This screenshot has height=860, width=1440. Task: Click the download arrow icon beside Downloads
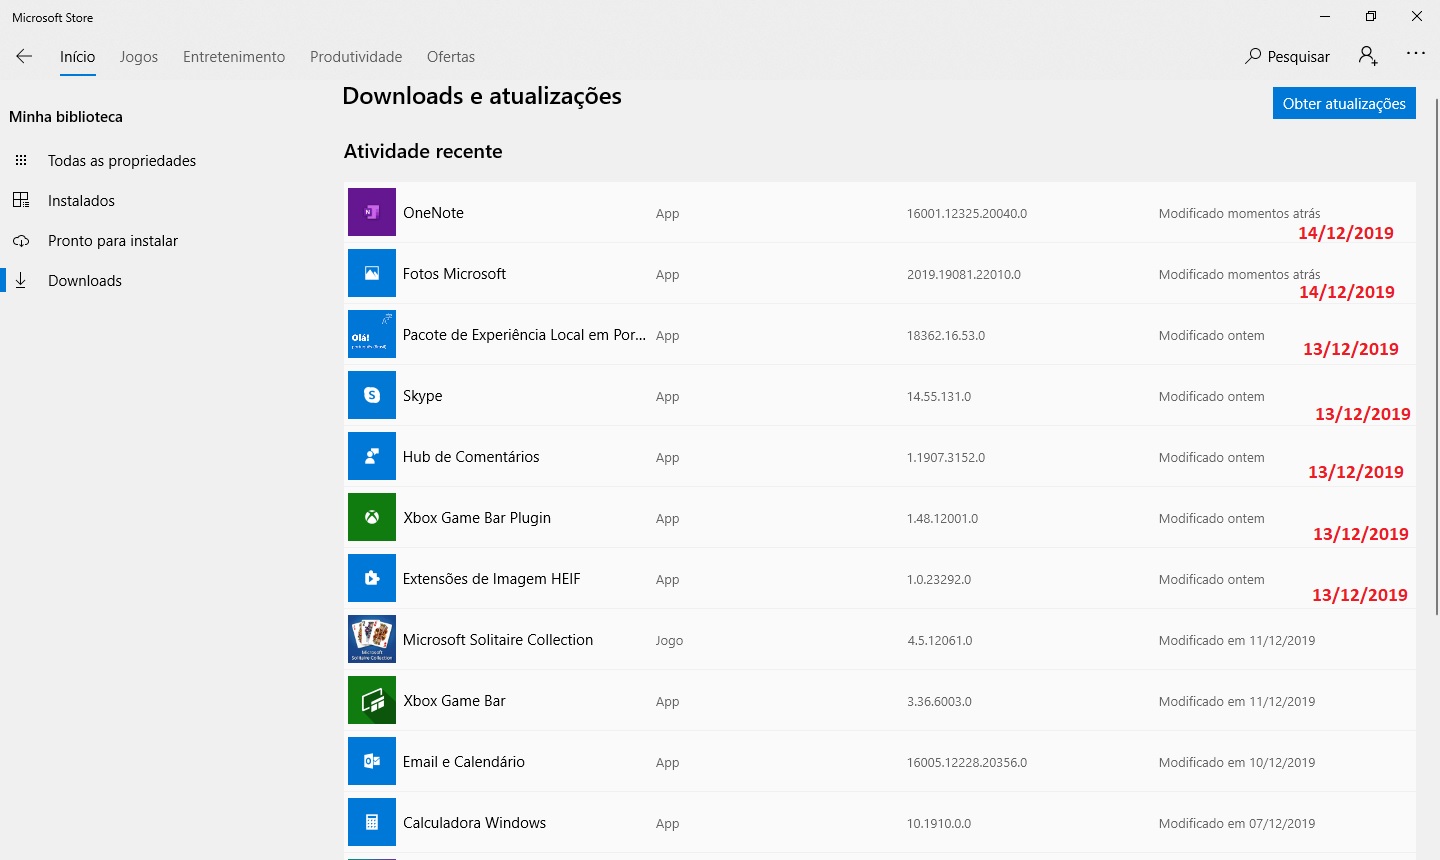(21, 281)
